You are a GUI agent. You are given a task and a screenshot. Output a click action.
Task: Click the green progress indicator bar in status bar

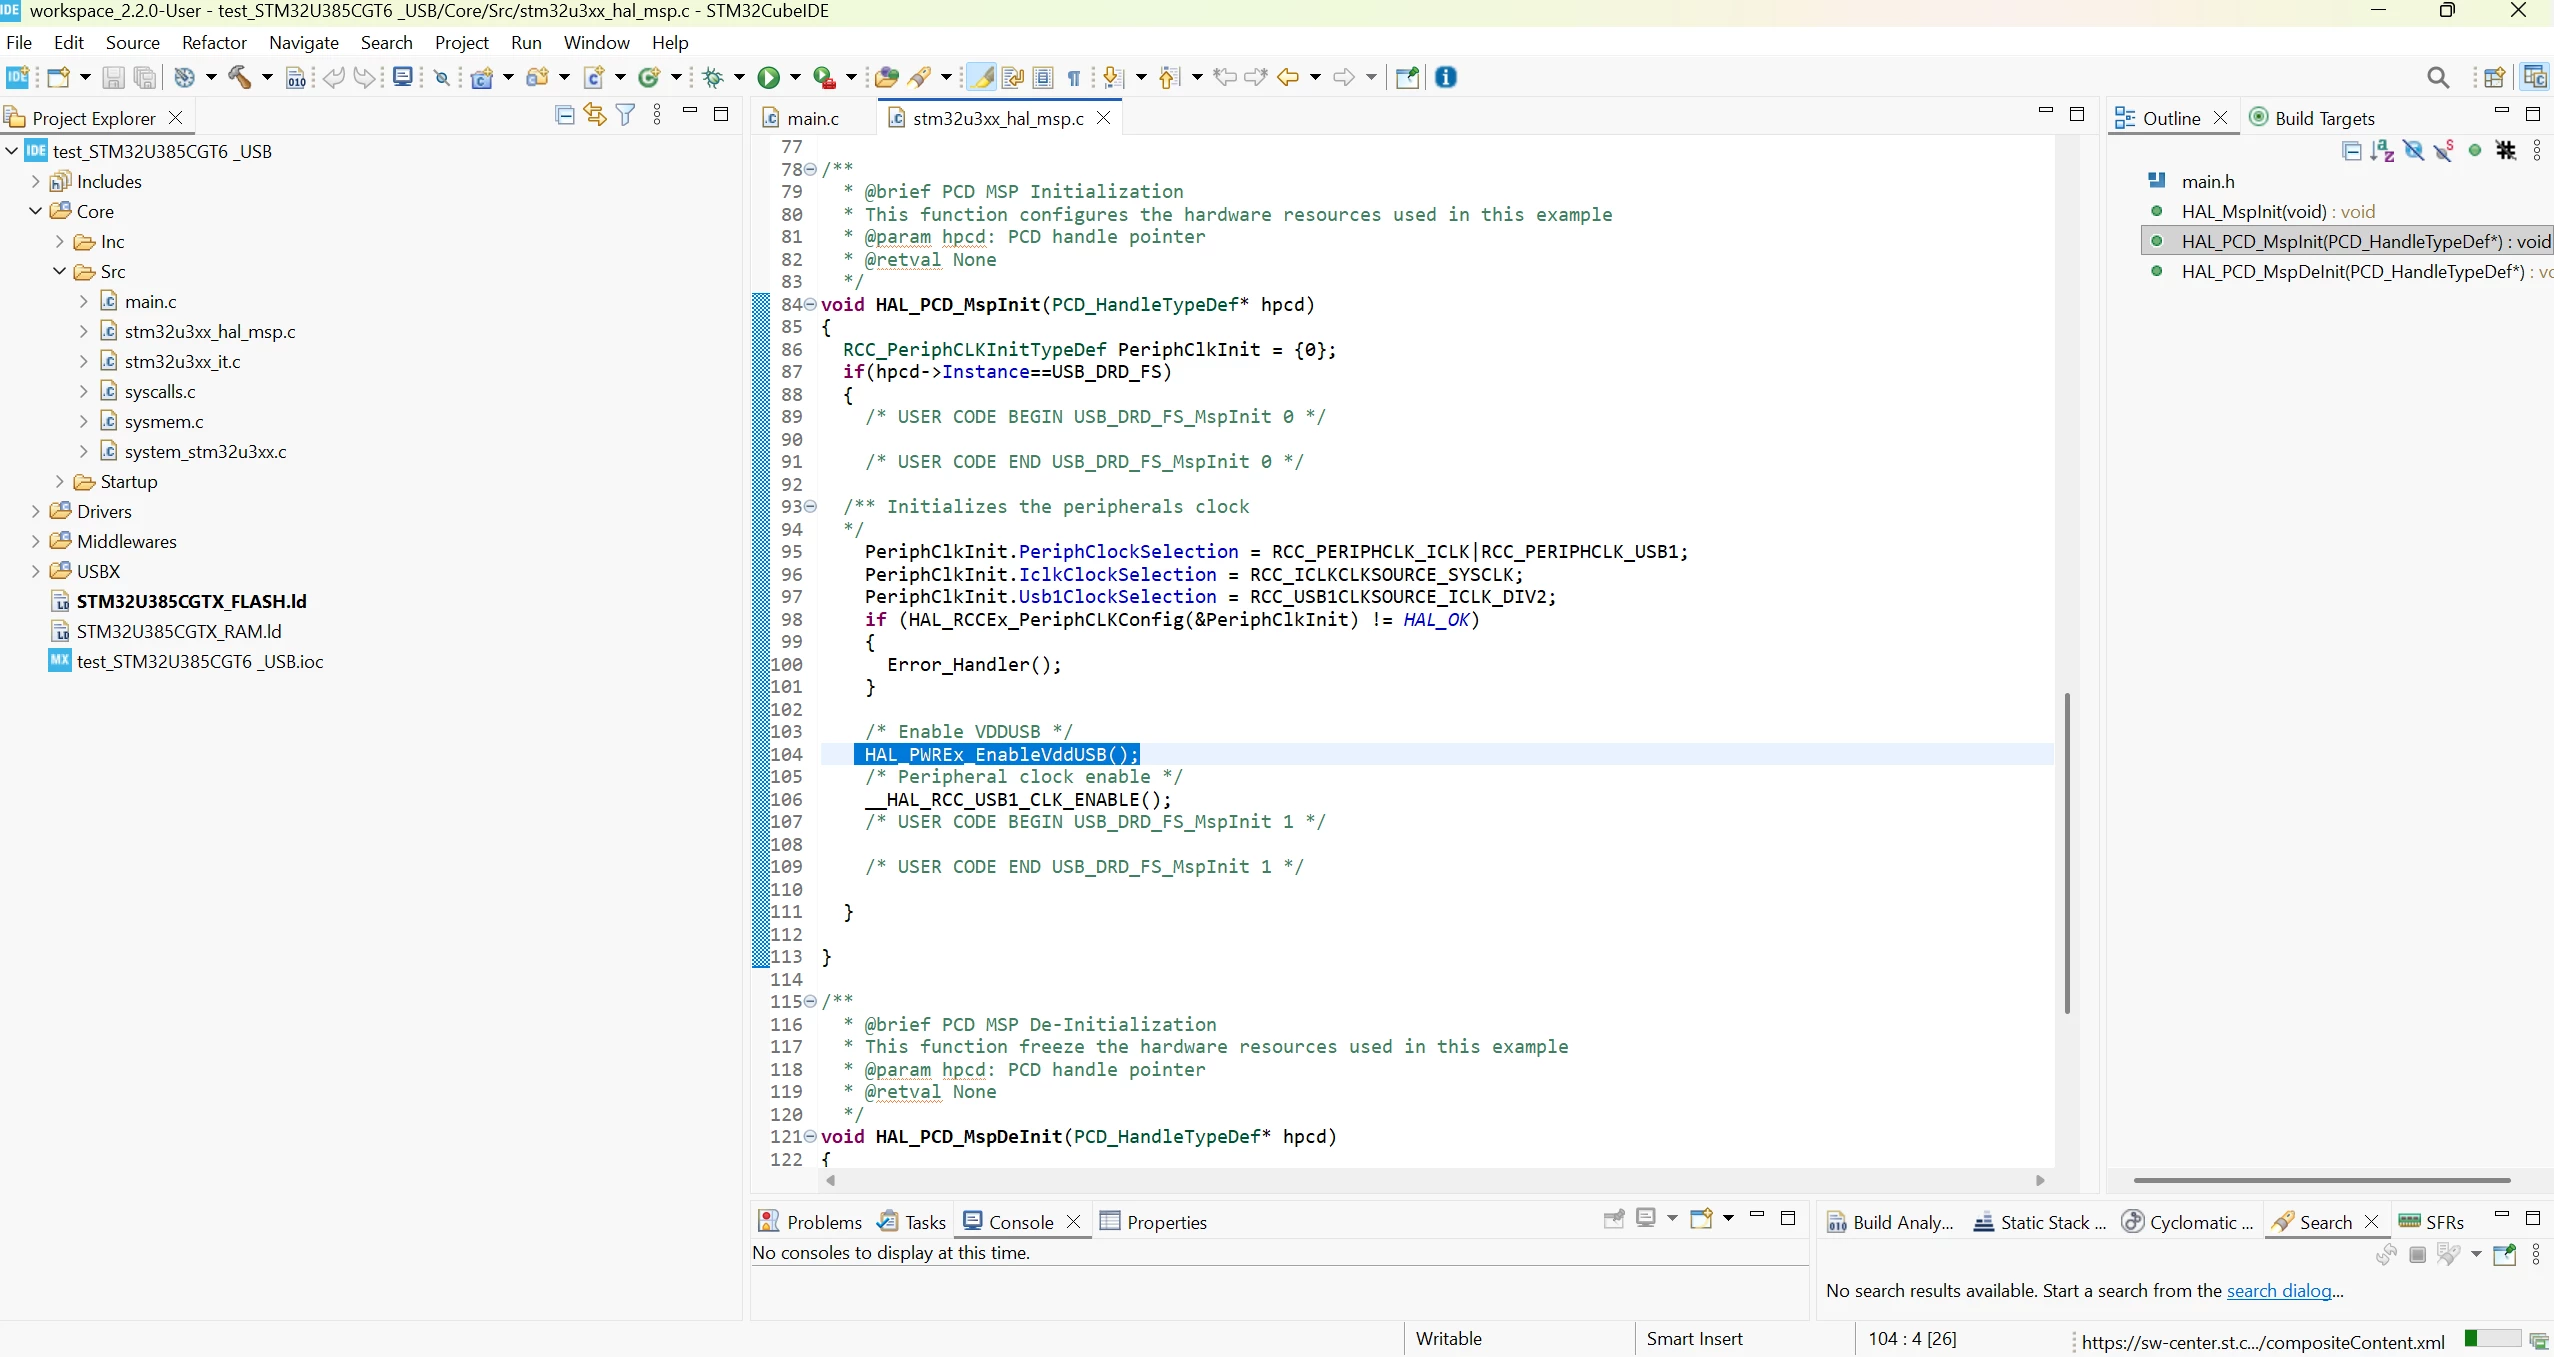tap(2492, 1339)
